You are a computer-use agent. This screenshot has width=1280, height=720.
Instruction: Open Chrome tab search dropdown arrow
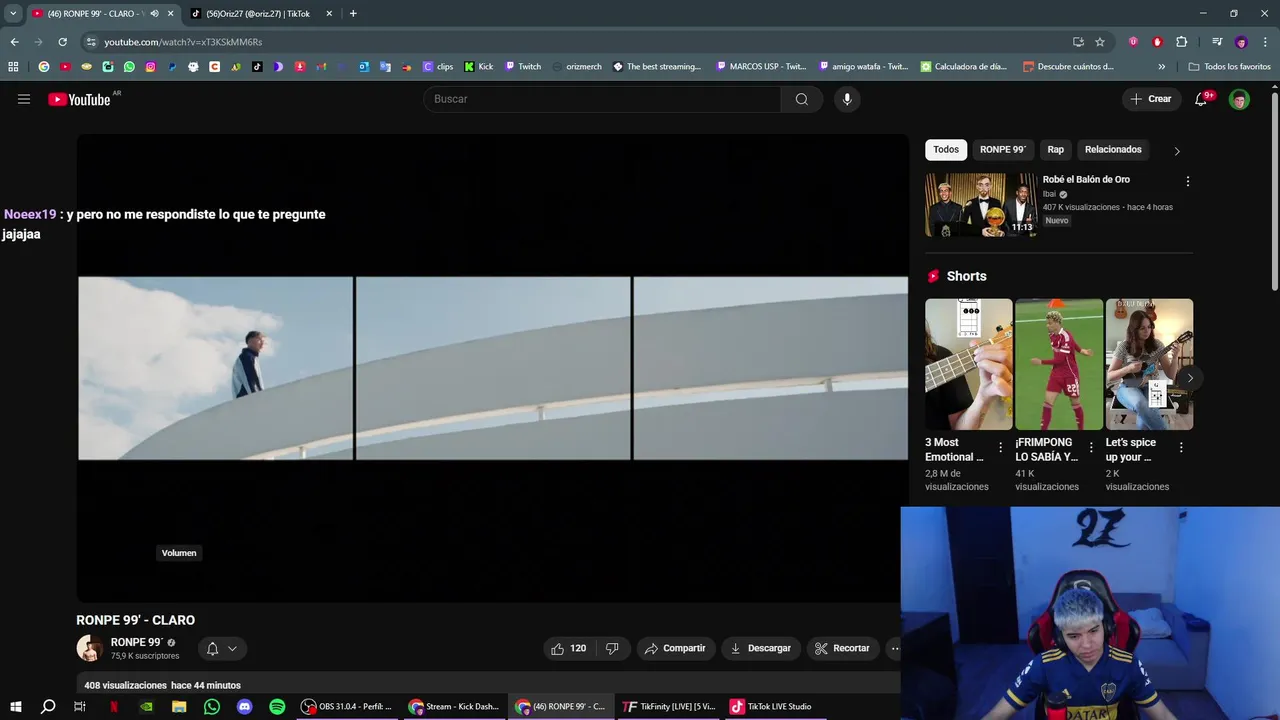click(x=13, y=14)
